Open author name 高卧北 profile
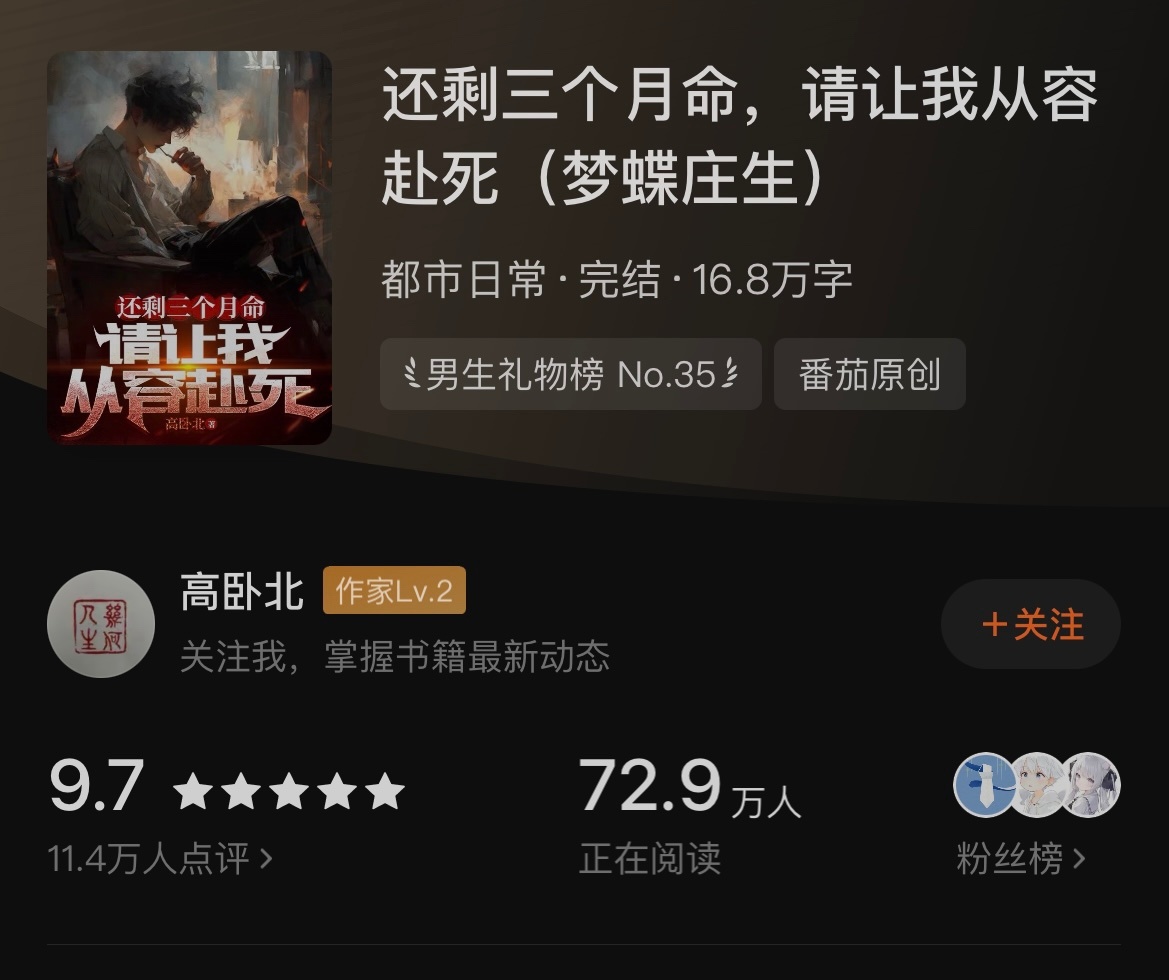The image size is (1169, 980). (242, 592)
